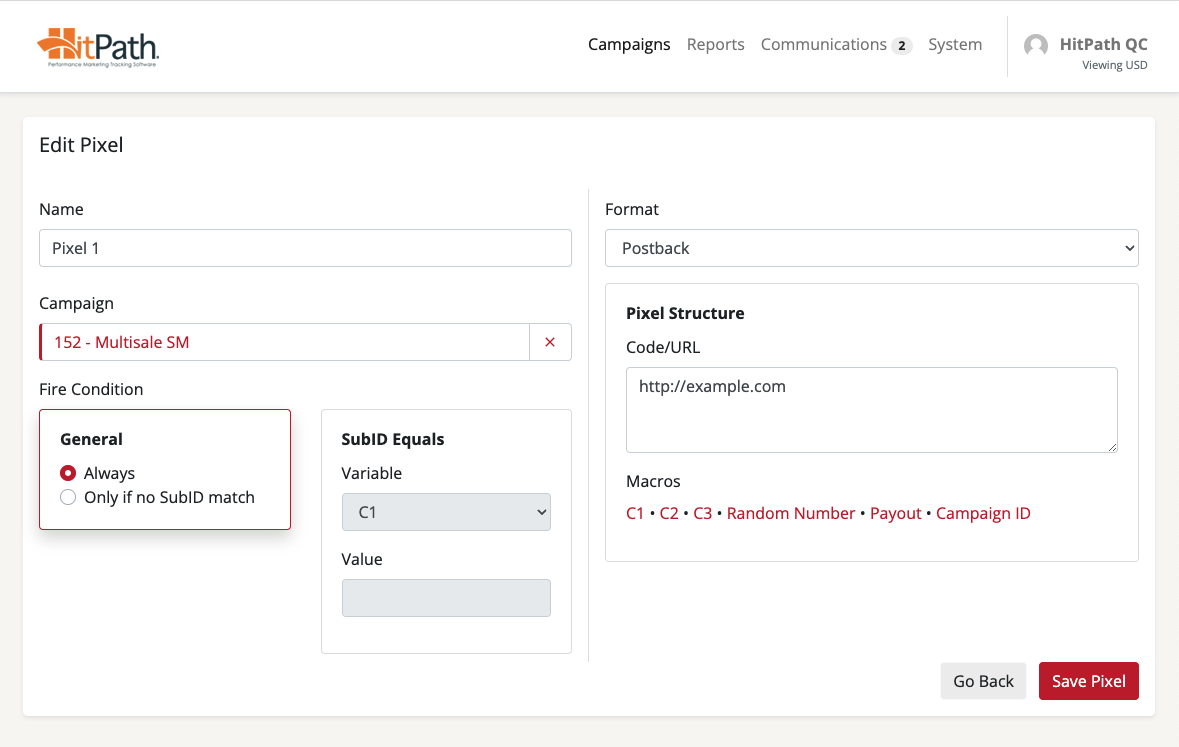Open the Format dropdown
Viewport: 1179px width, 747px height.
click(x=871, y=248)
